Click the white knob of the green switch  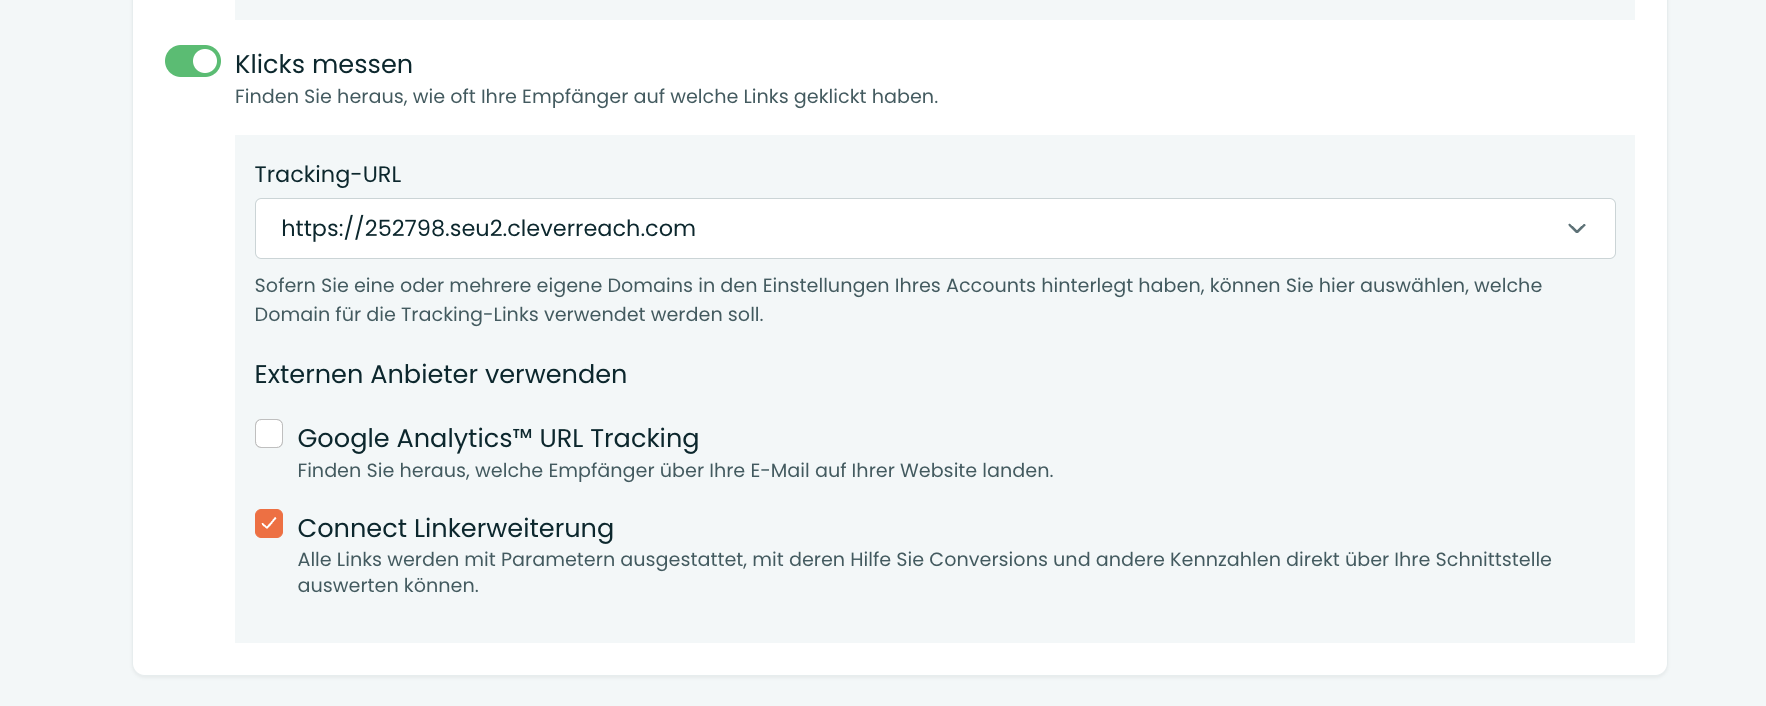(x=205, y=61)
